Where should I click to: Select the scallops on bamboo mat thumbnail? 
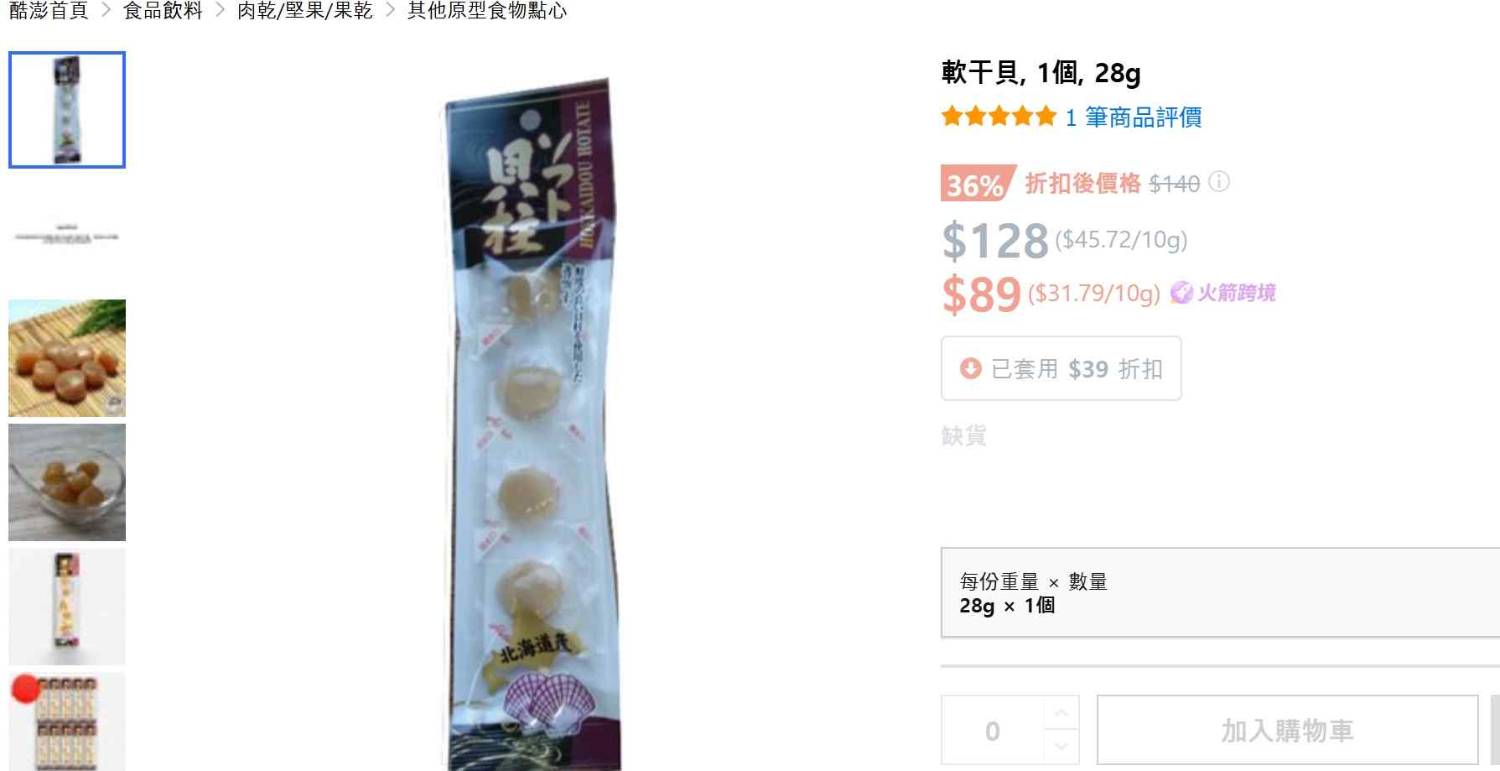[x=67, y=358]
